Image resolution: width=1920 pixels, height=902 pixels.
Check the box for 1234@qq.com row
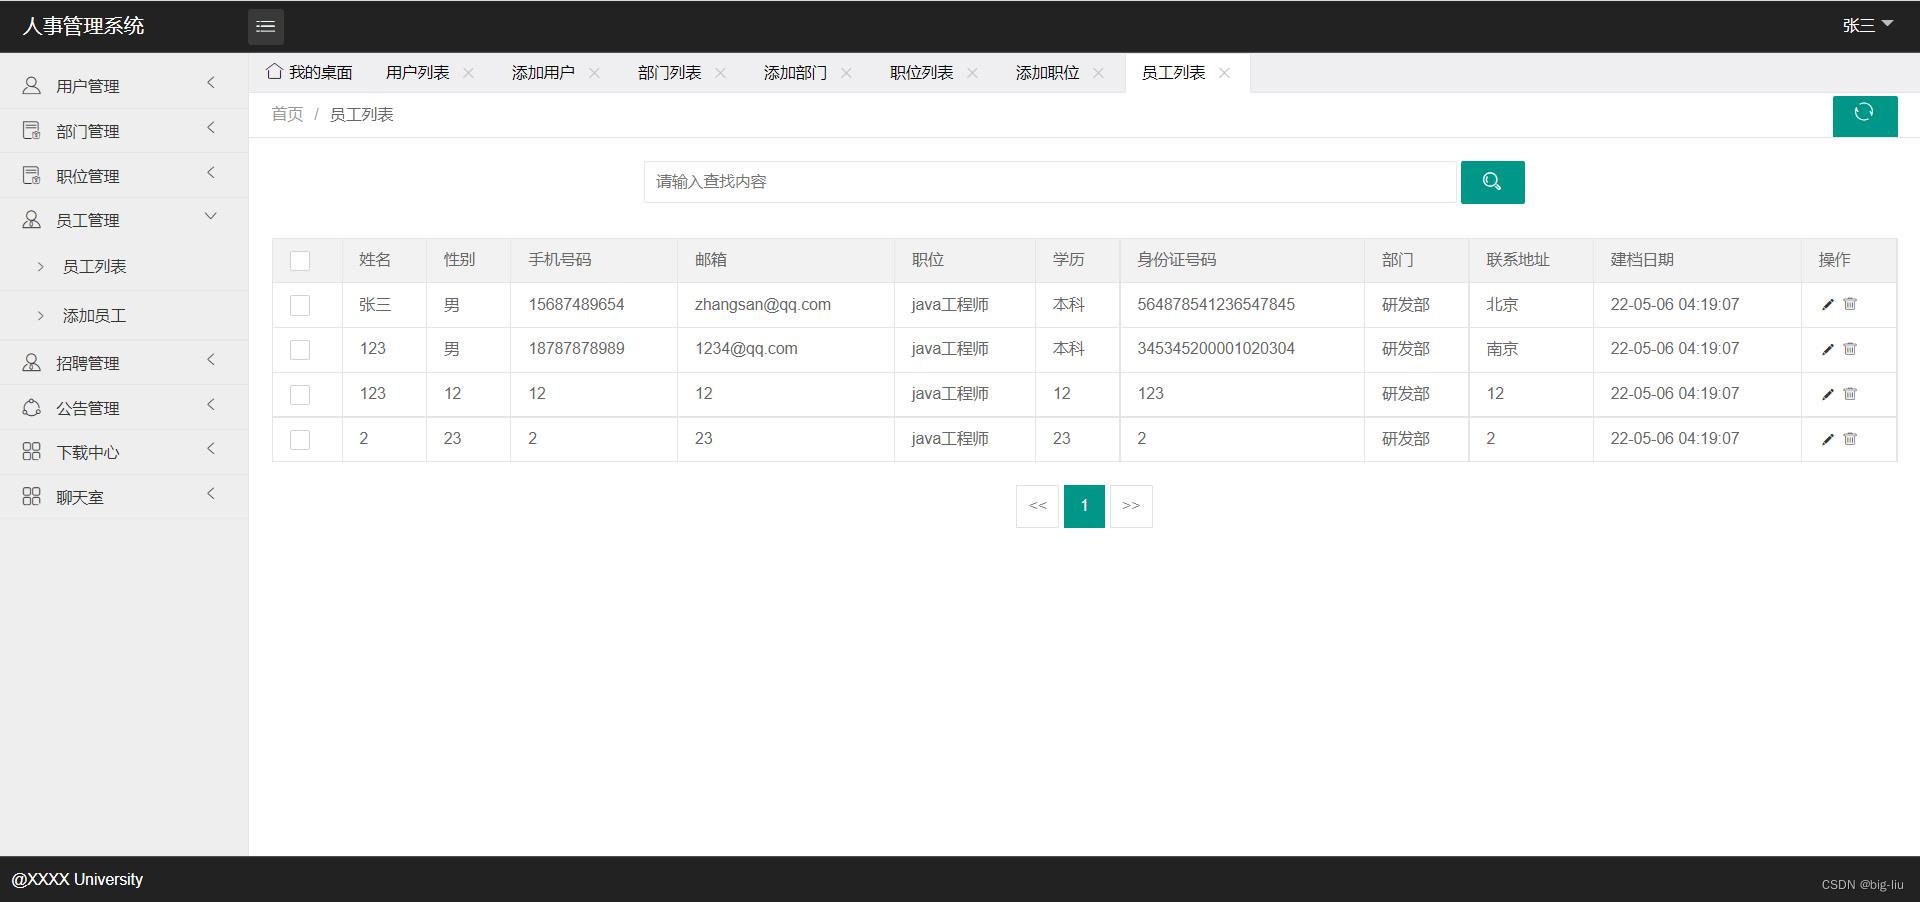[x=300, y=350]
